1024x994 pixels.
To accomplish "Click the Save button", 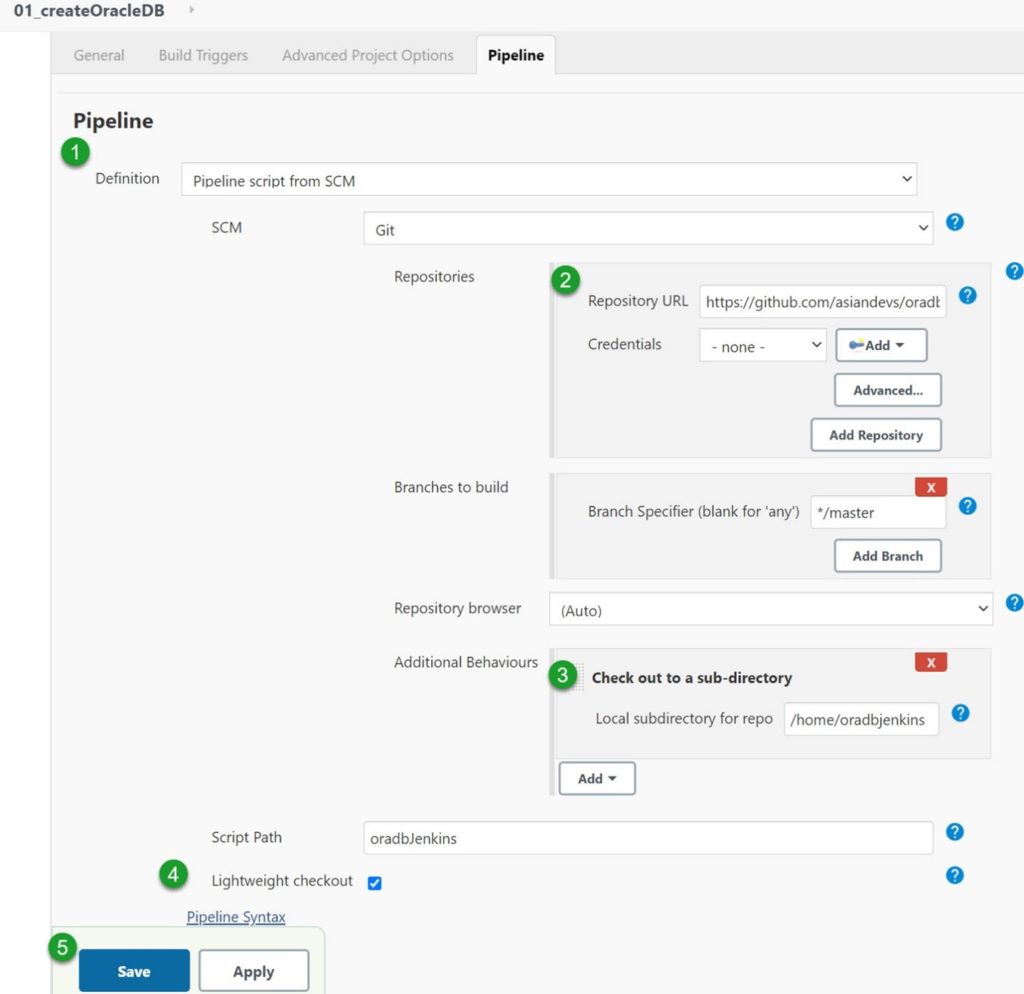I will tap(134, 970).
